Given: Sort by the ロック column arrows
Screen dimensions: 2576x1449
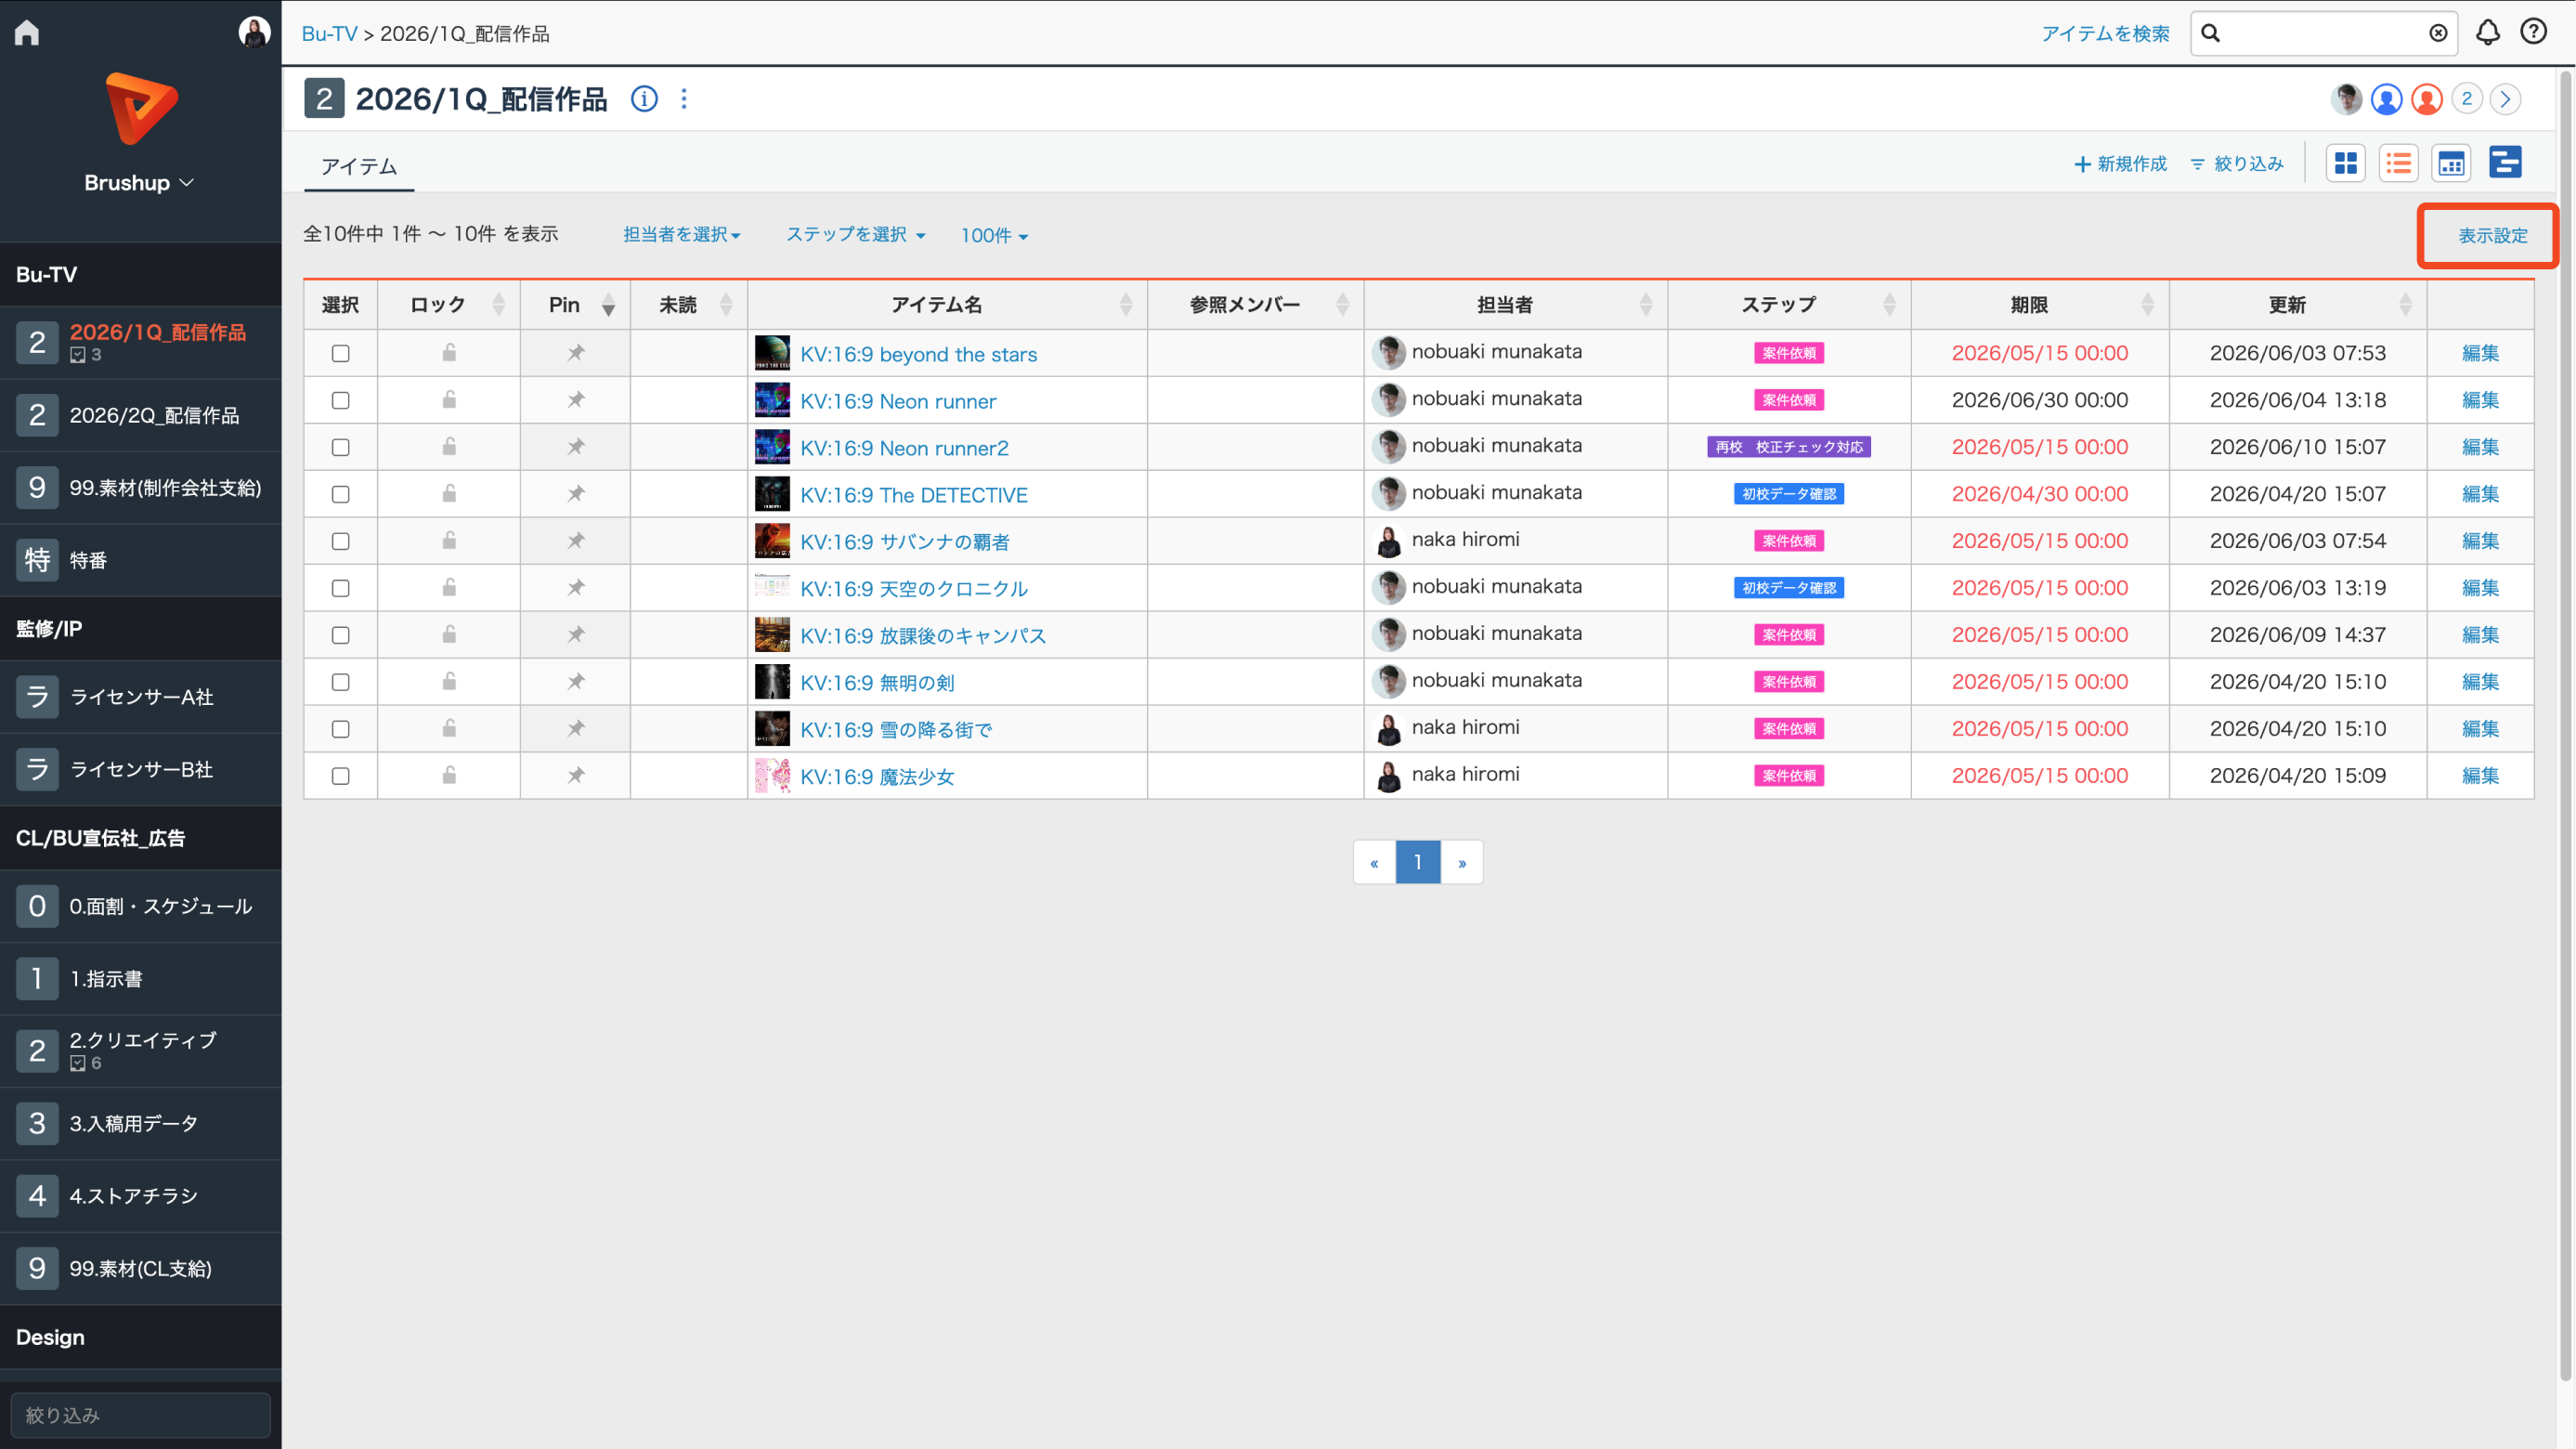Looking at the screenshot, I should pyautogui.click(x=499, y=306).
